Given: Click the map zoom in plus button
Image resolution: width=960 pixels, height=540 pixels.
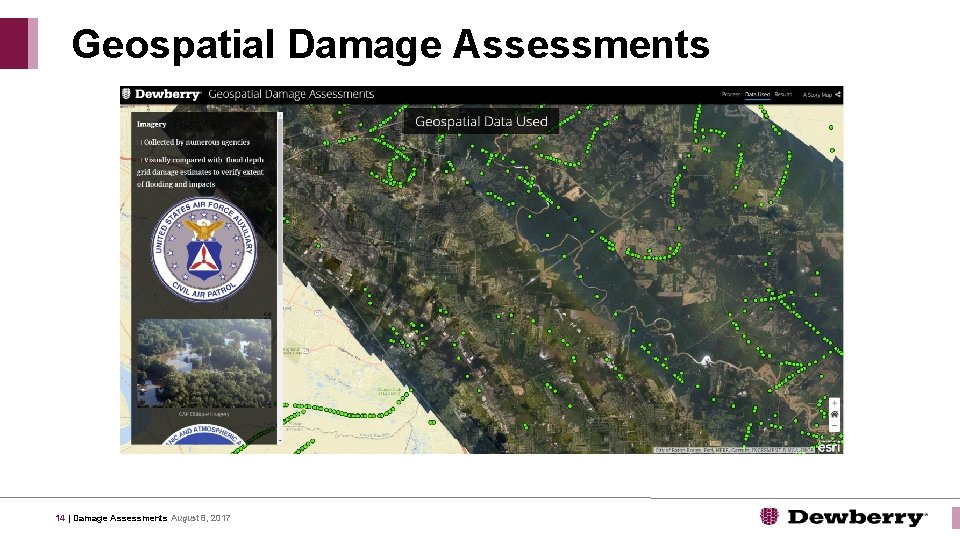Looking at the screenshot, I should pos(834,403).
